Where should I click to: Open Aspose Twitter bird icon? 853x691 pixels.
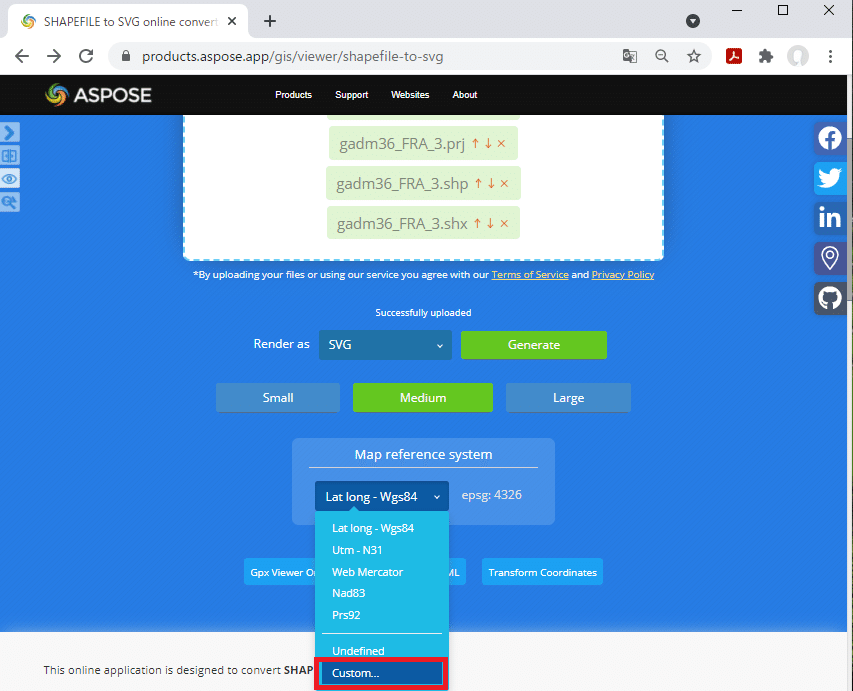(830, 178)
